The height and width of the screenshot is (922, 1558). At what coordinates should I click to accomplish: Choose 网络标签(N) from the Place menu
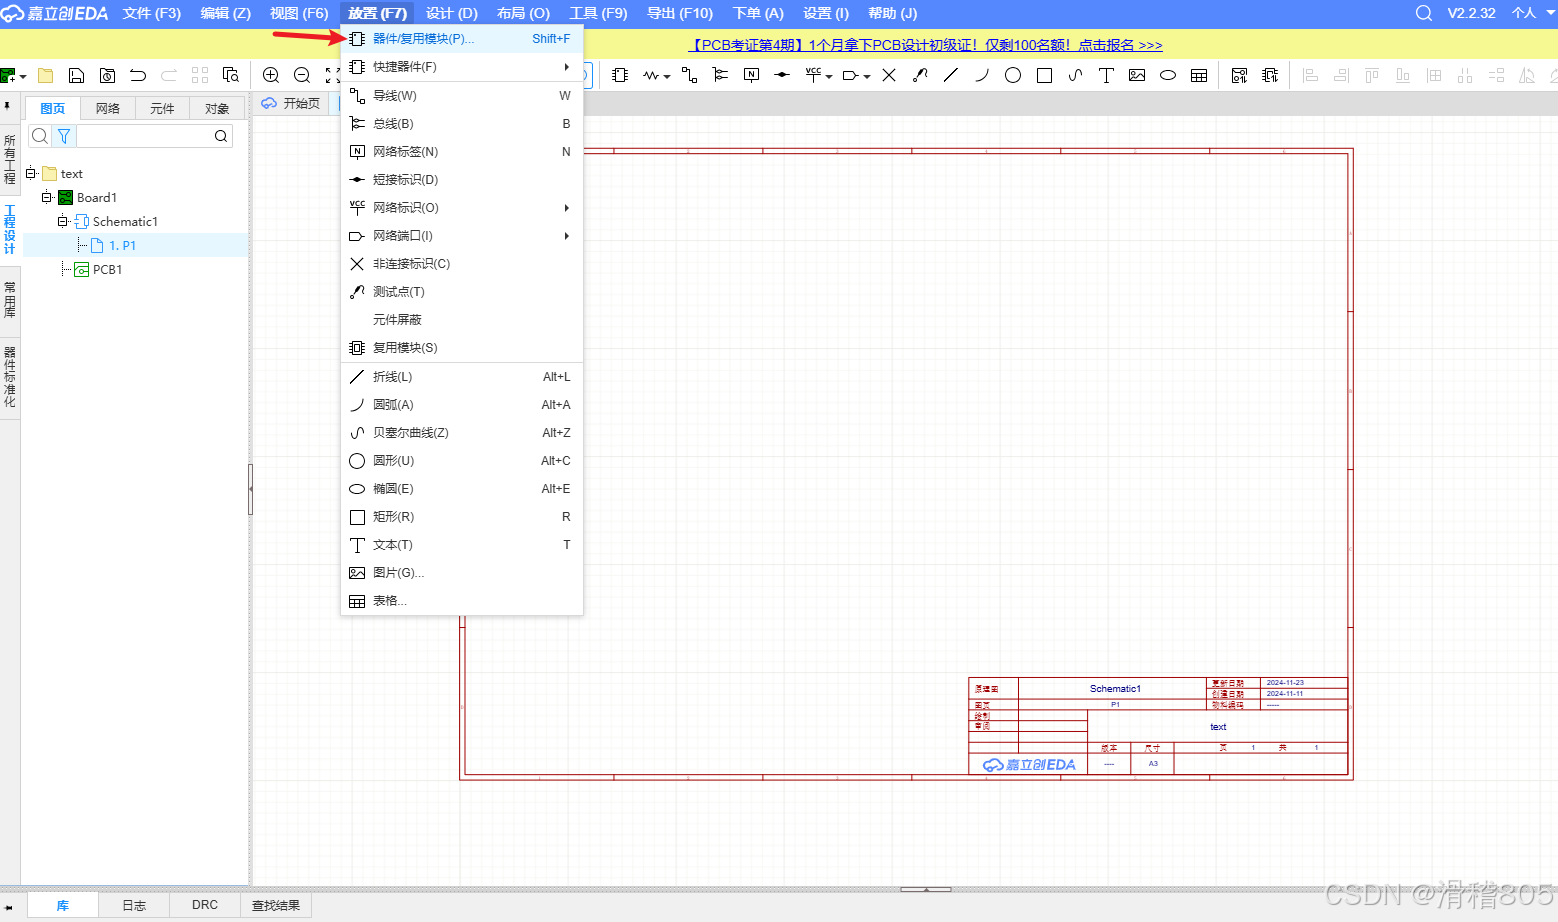click(x=462, y=152)
